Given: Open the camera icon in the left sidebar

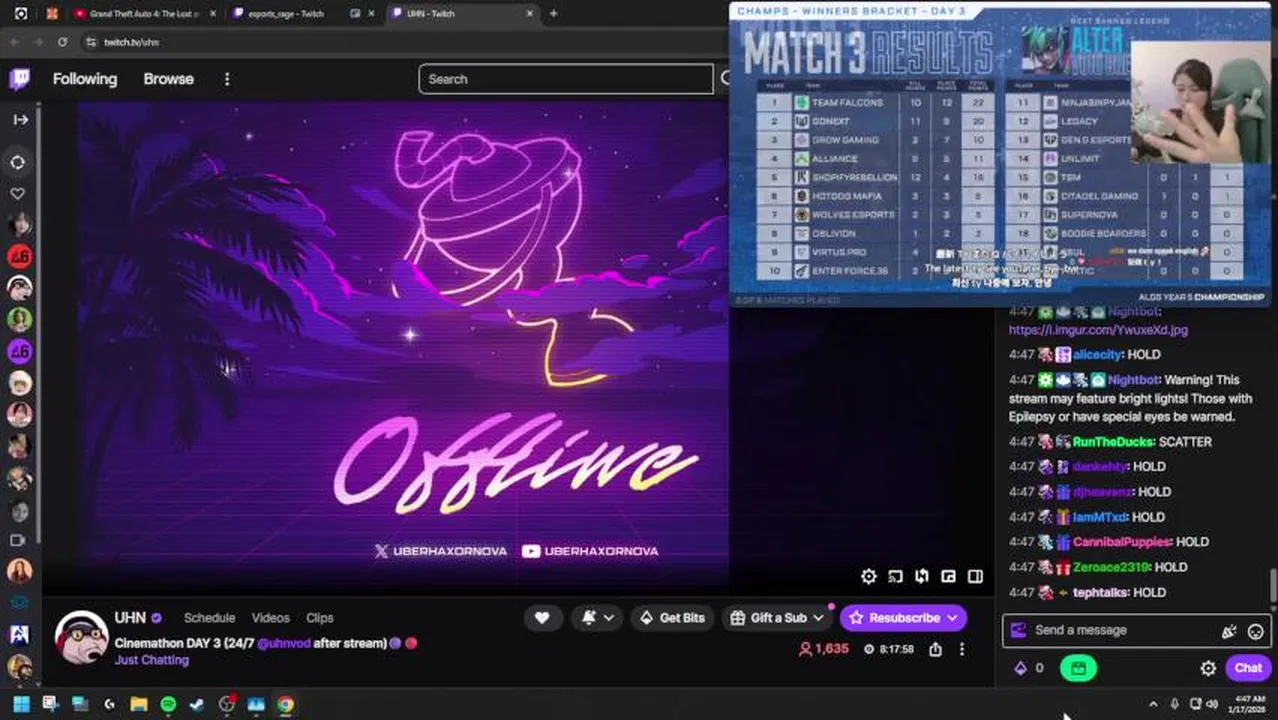Looking at the screenshot, I should tap(18, 540).
